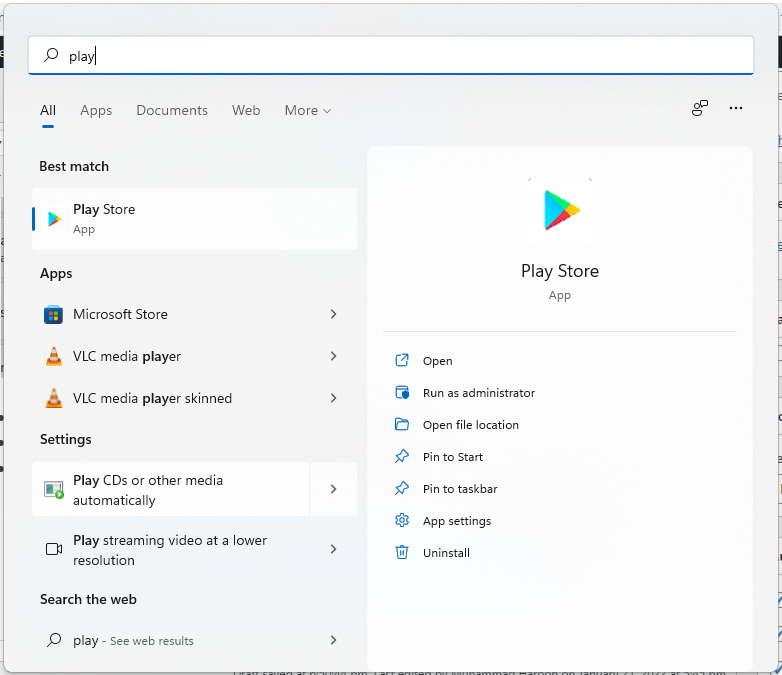782x675 pixels.
Task: Click the VLC media player skinned icon
Action: click(54, 398)
